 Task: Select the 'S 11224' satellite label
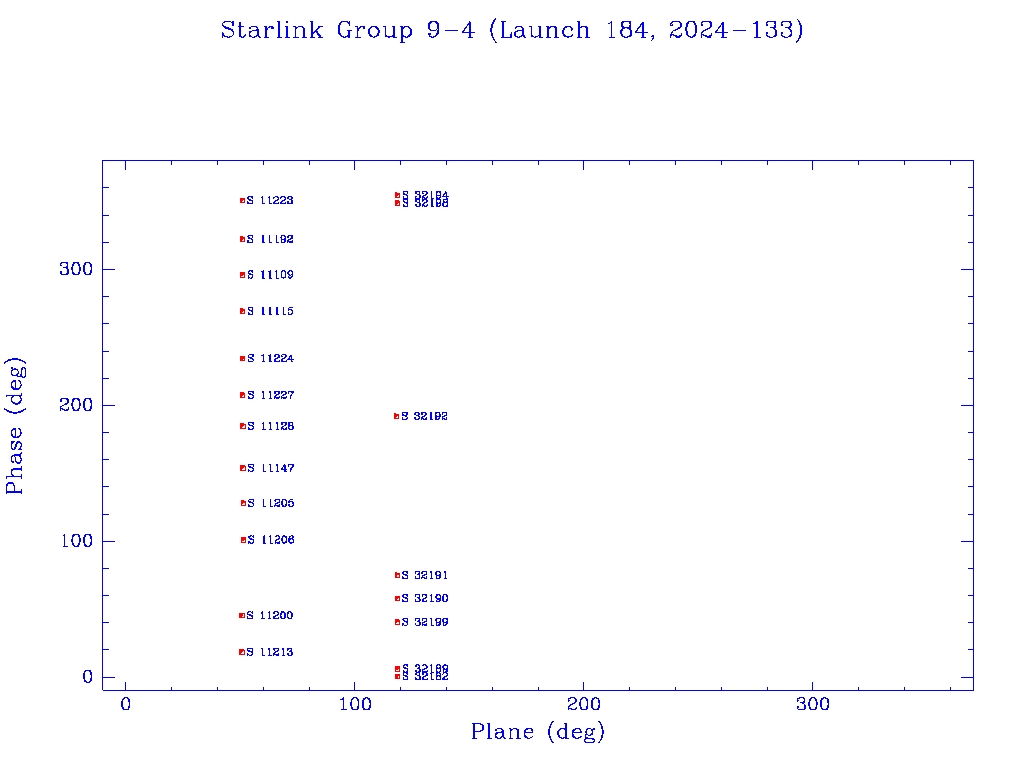point(270,359)
